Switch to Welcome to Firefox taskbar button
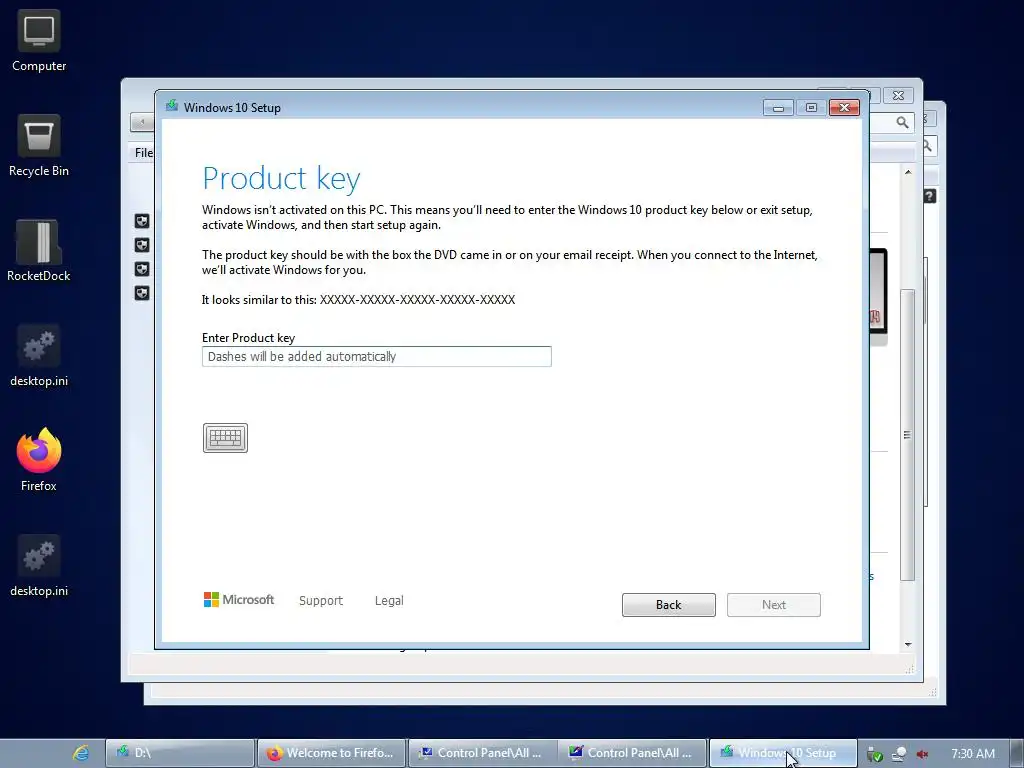 [x=331, y=753]
